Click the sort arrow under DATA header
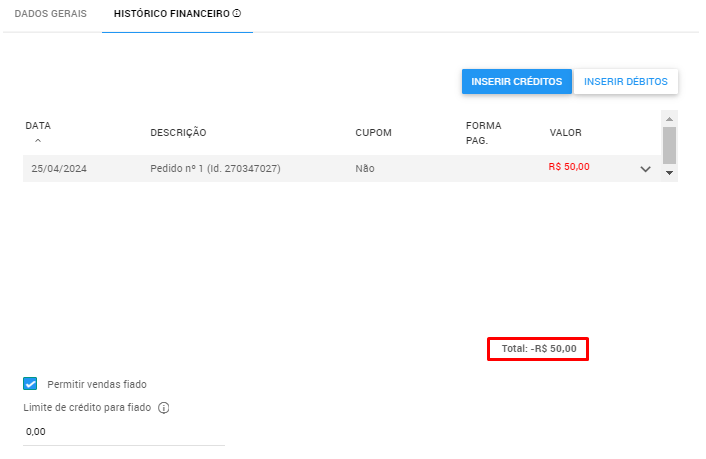The image size is (706, 459). click(x=38, y=141)
